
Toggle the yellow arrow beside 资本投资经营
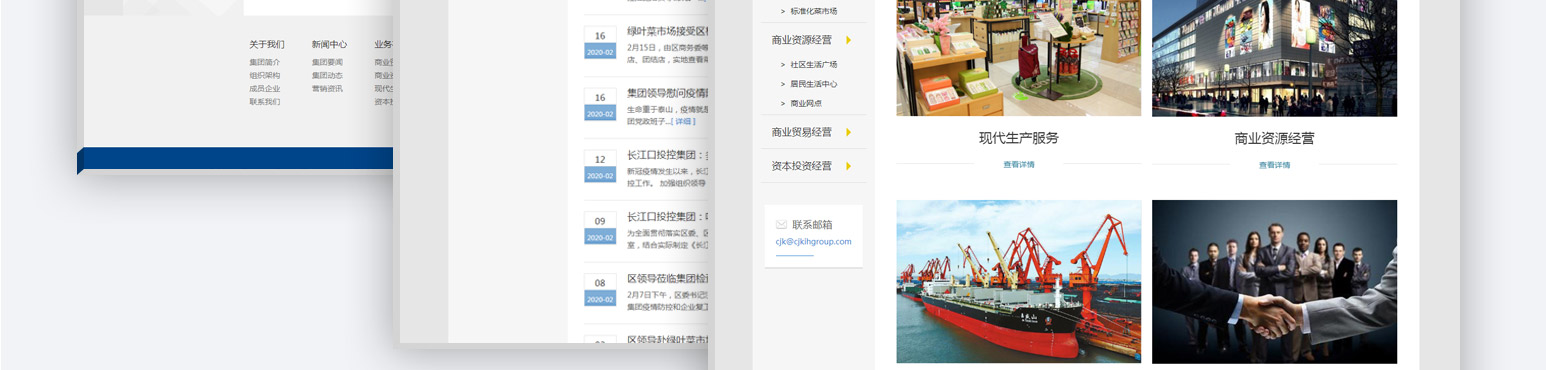click(848, 166)
